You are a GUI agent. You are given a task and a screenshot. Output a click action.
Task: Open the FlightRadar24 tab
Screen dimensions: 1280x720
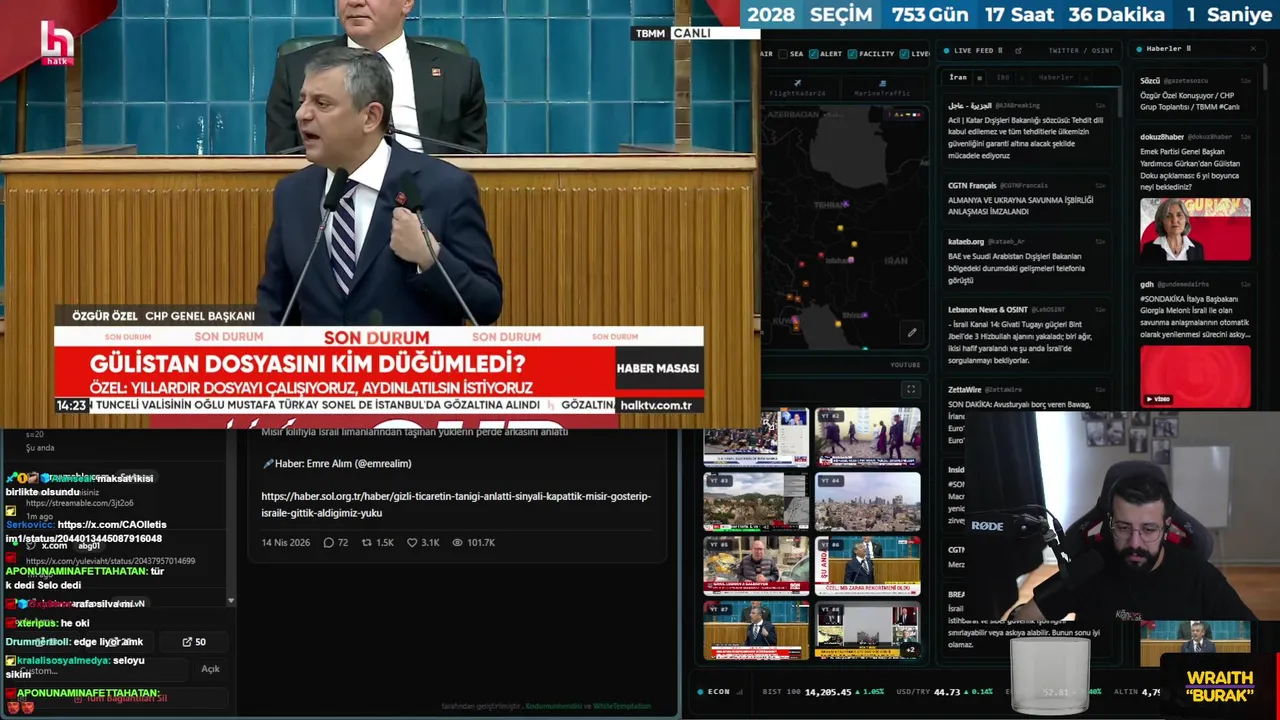click(x=797, y=89)
